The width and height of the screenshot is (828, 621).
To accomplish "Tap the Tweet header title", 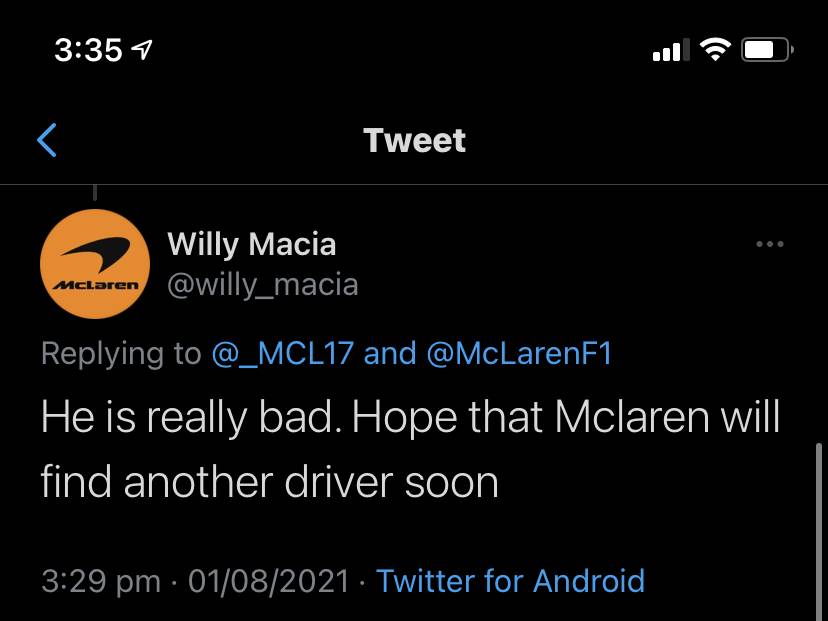I will click(x=415, y=140).
